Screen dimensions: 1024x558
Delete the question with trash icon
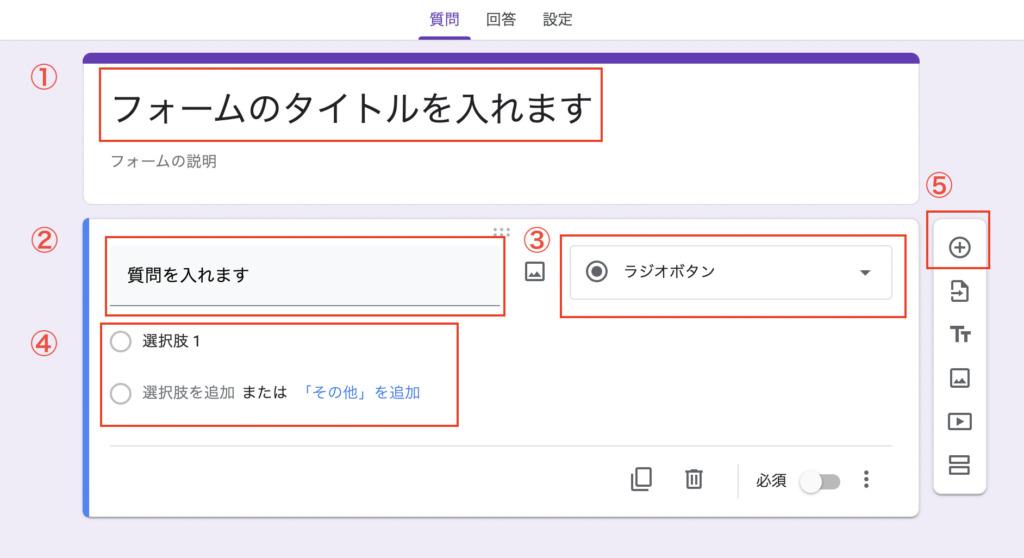pos(694,479)
